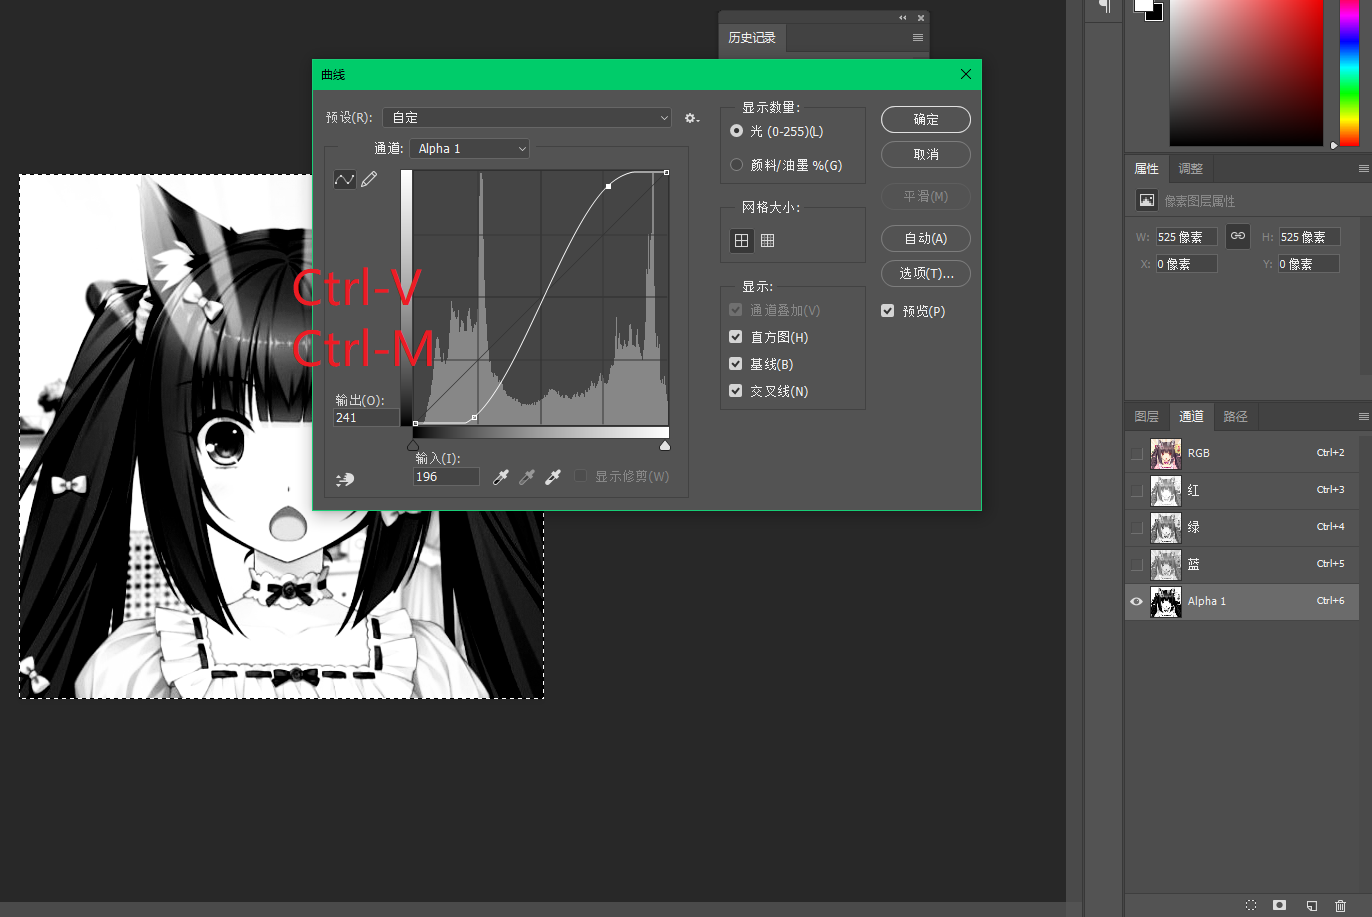Delete current channel trash icon
Viewport: 1372px width, 917px height.
click(1340, 905)
